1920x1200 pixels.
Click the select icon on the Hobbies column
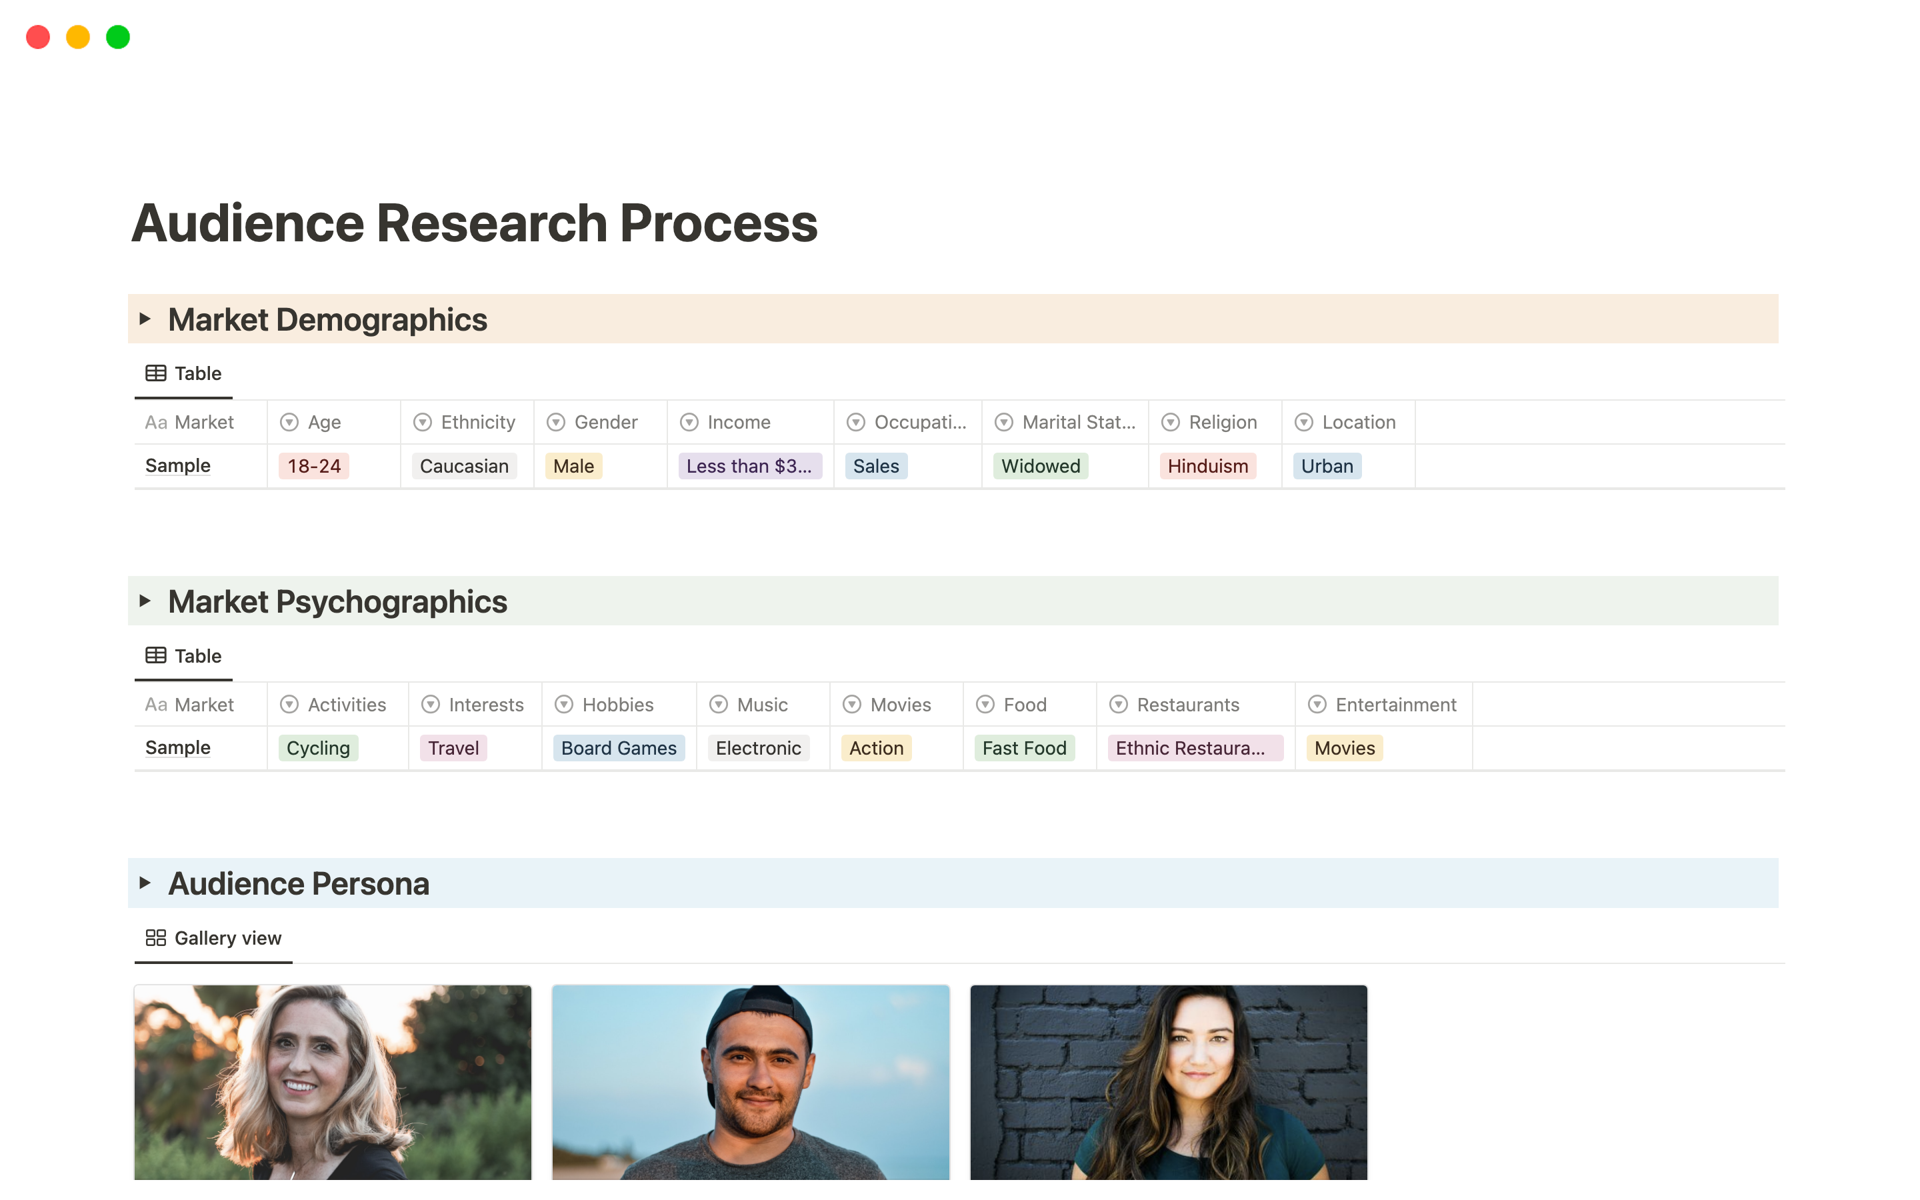[565, 704]
